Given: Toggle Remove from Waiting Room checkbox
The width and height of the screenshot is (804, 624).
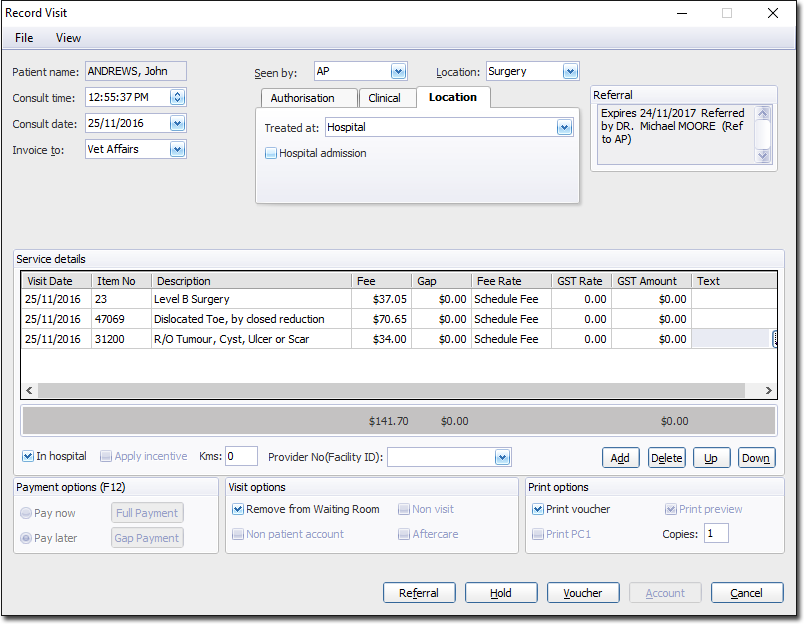Looking at the screenshot, I should 238,510.
